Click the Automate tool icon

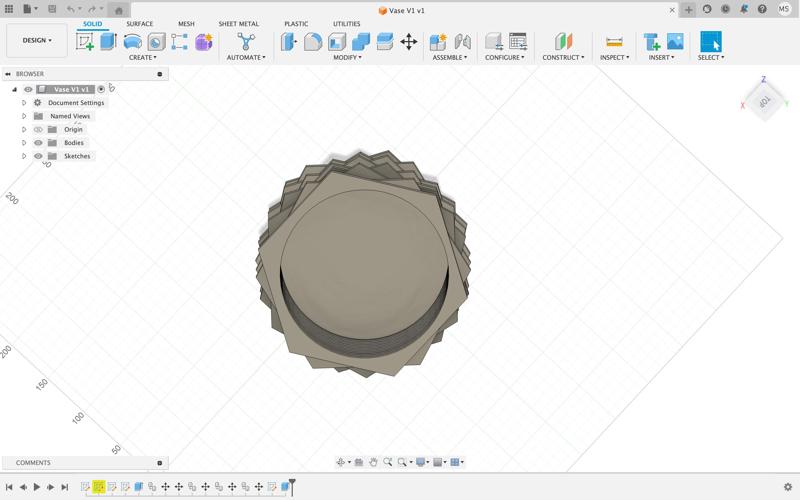pyautogui.click(x=245, y=42)
